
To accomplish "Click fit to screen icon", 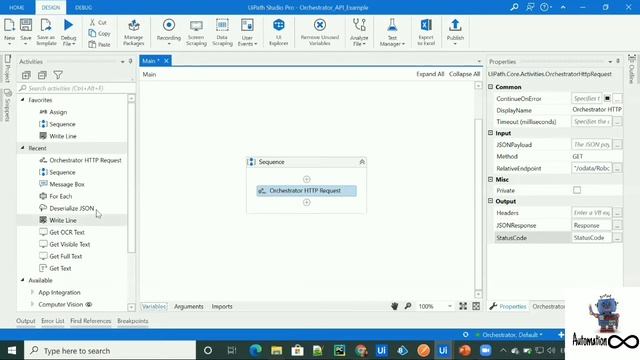I will (x=463, y=306).
